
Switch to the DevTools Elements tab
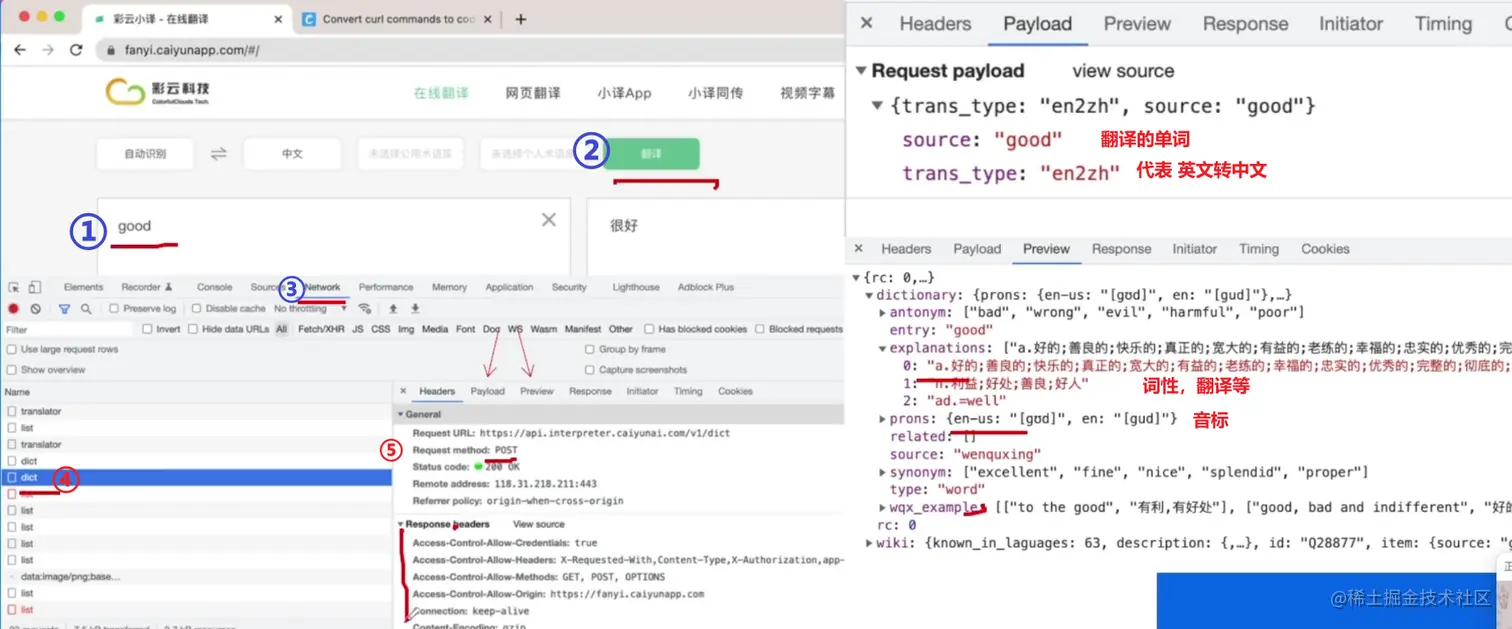(x=83, y=287)
